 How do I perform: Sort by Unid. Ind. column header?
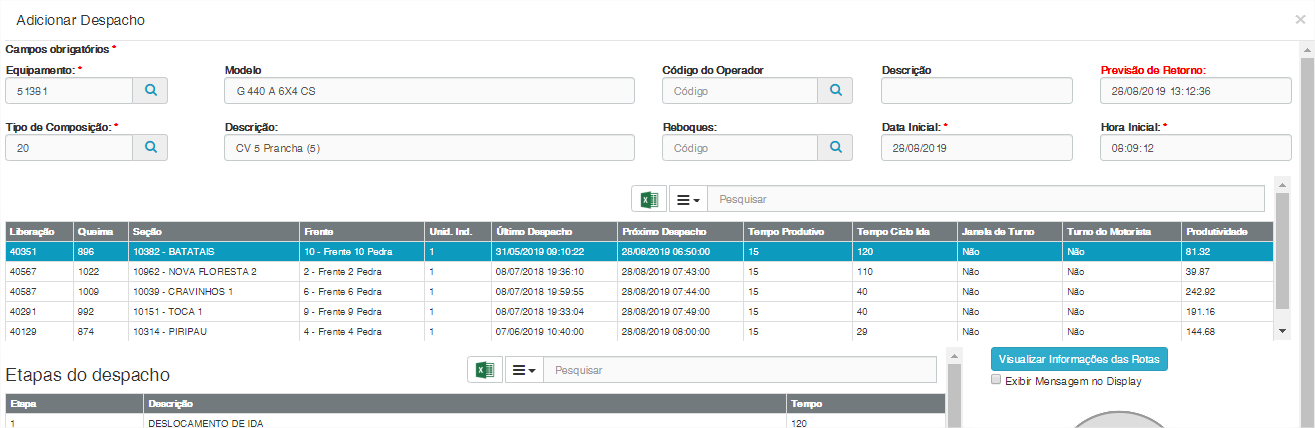(x=457, y=231)
